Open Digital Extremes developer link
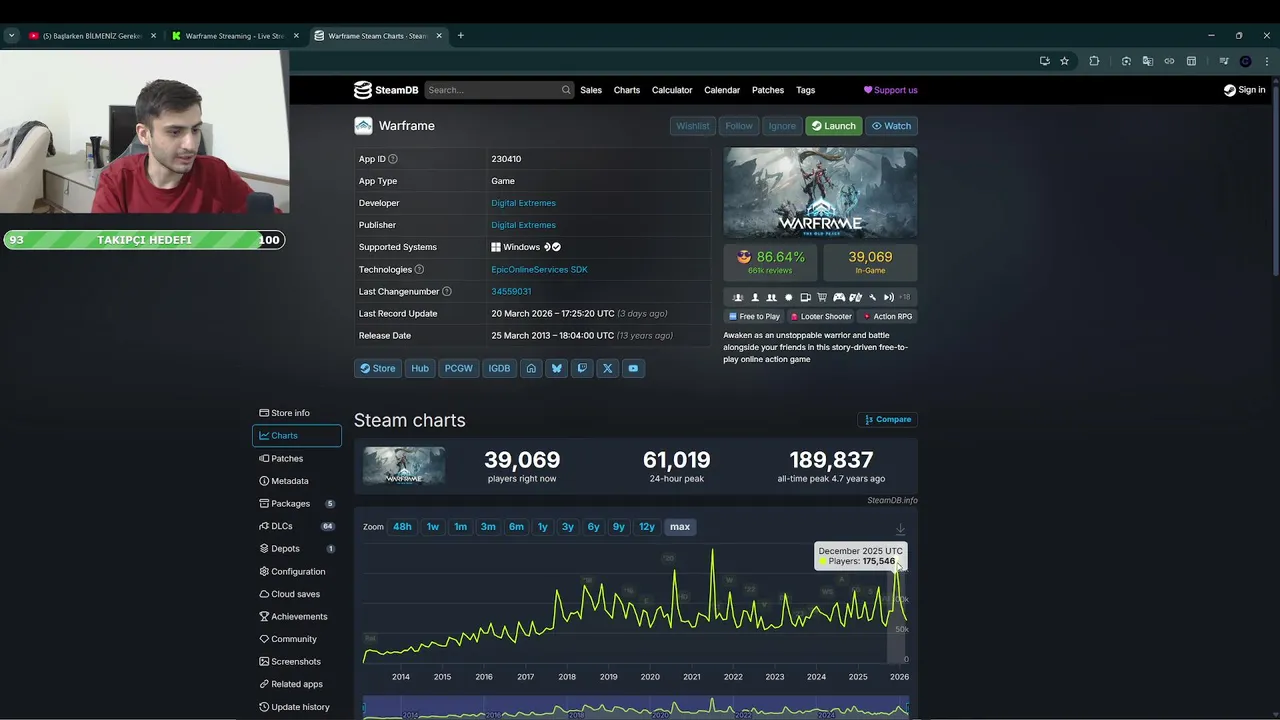The image size is (1280, 720). click(523, 203)
